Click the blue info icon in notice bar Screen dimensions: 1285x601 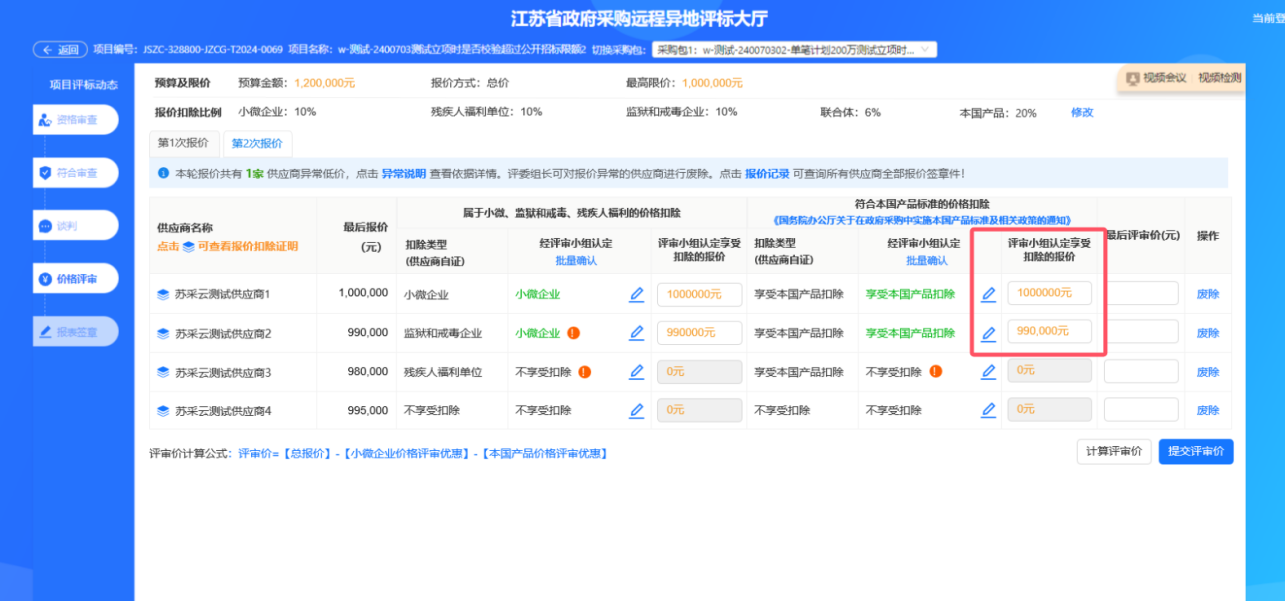click(163, 173)
